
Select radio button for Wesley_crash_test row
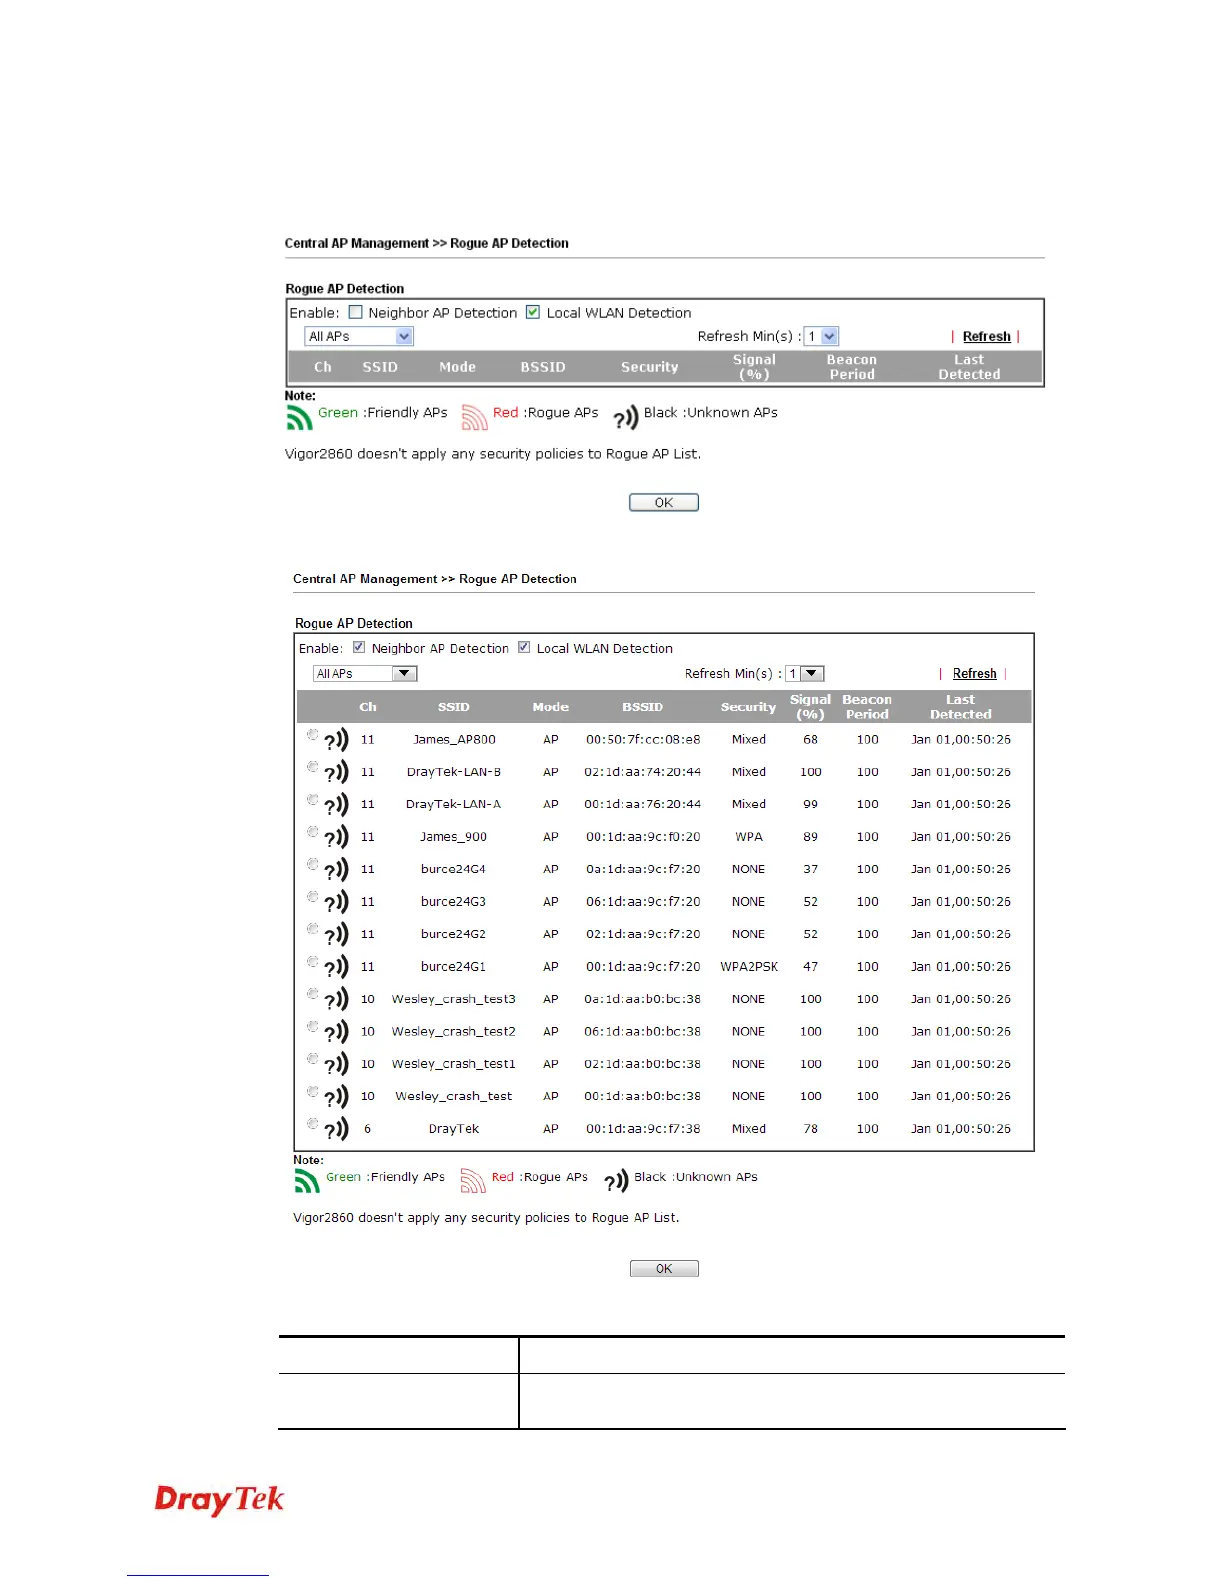(312, 1091)
